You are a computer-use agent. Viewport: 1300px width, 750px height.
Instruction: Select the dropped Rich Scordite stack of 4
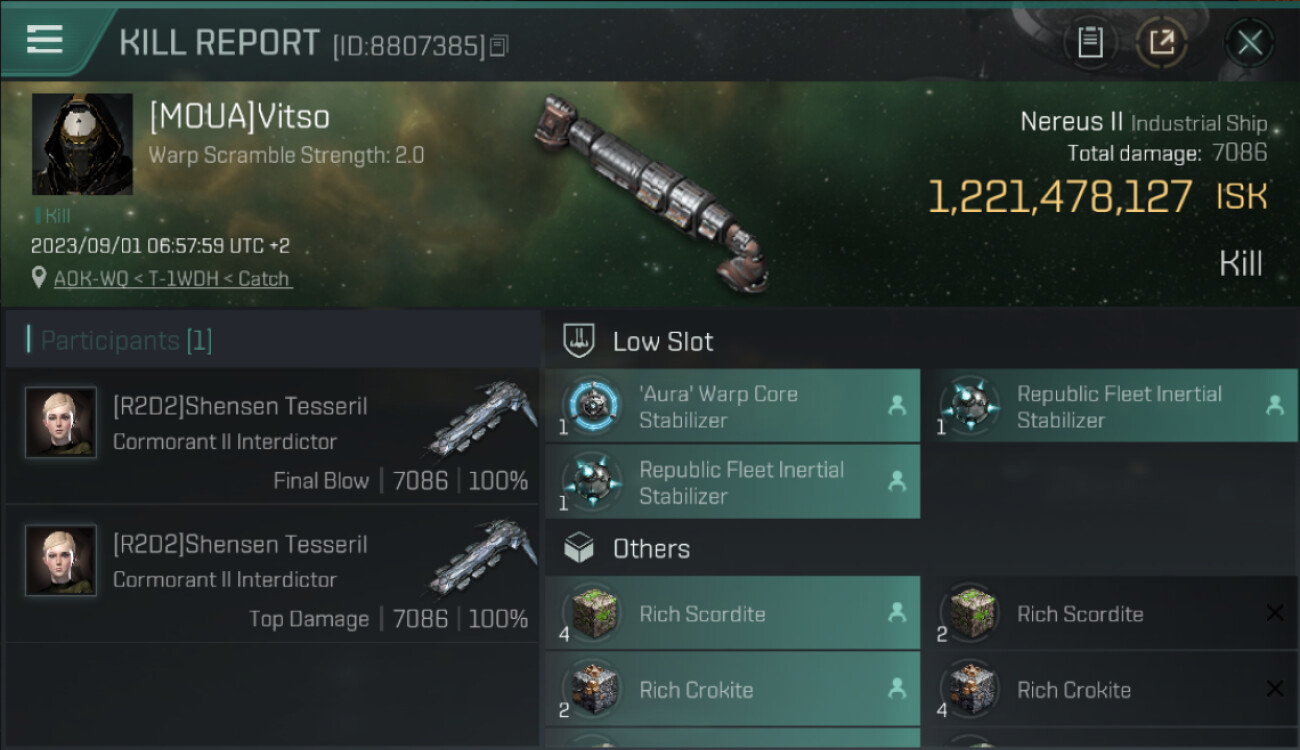[x=732, y=614]
